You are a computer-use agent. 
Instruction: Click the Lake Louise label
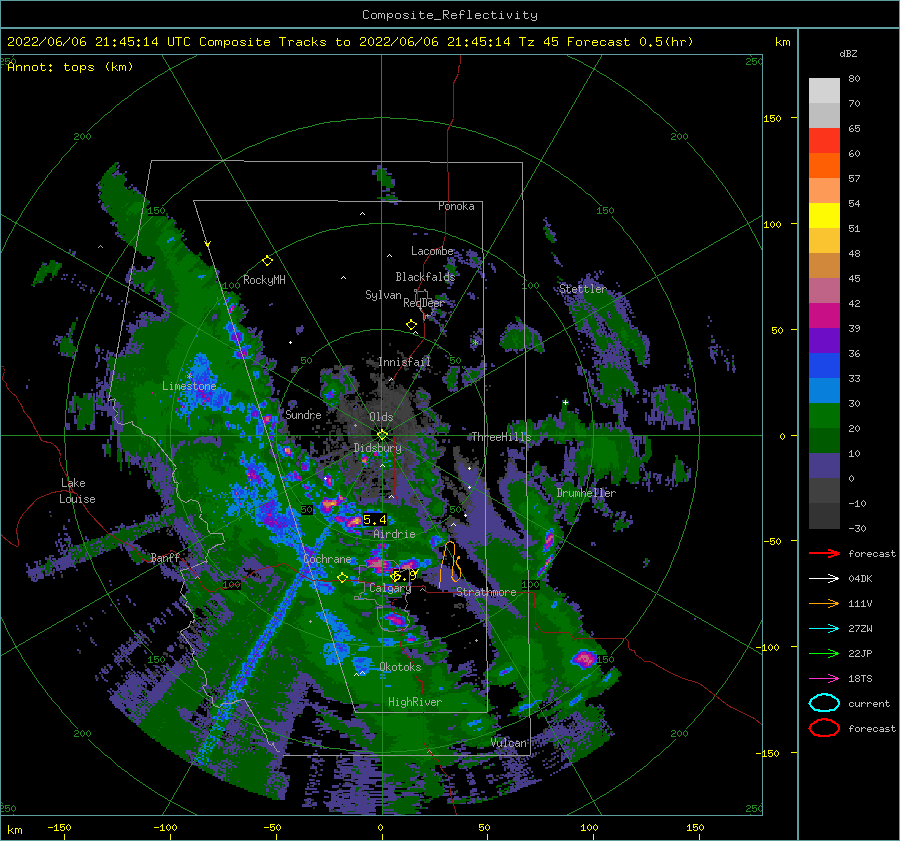tap(77, 491)
